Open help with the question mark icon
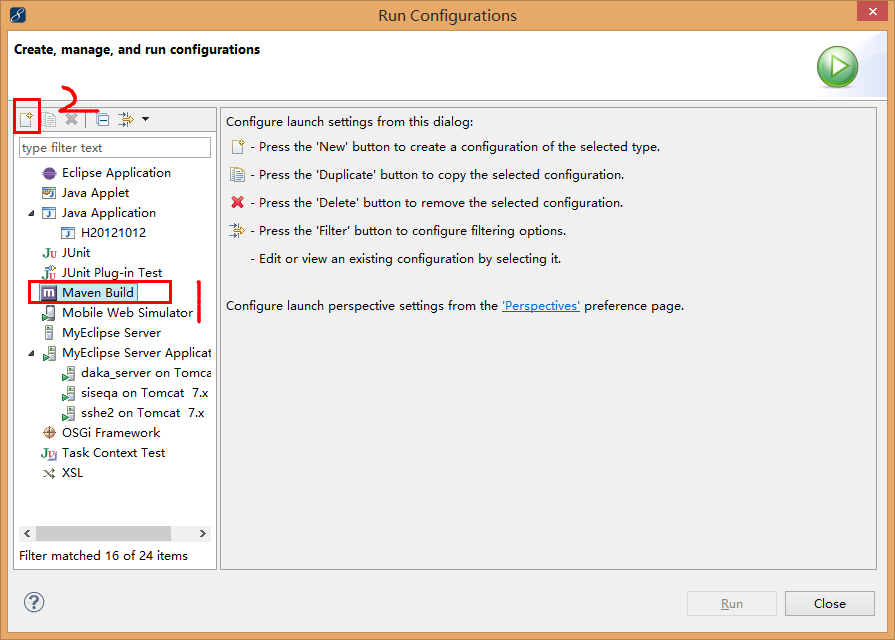The image size is (895, 640). coord(34,602)
